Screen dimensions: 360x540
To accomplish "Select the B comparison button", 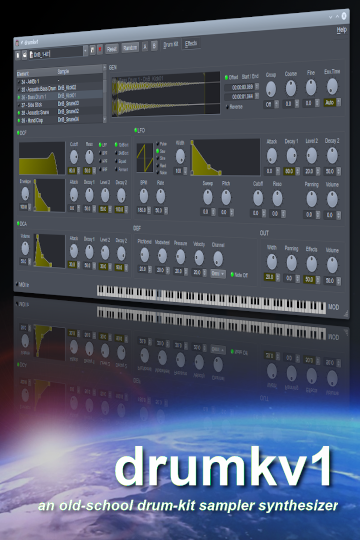I will click(x=154, y=46).
